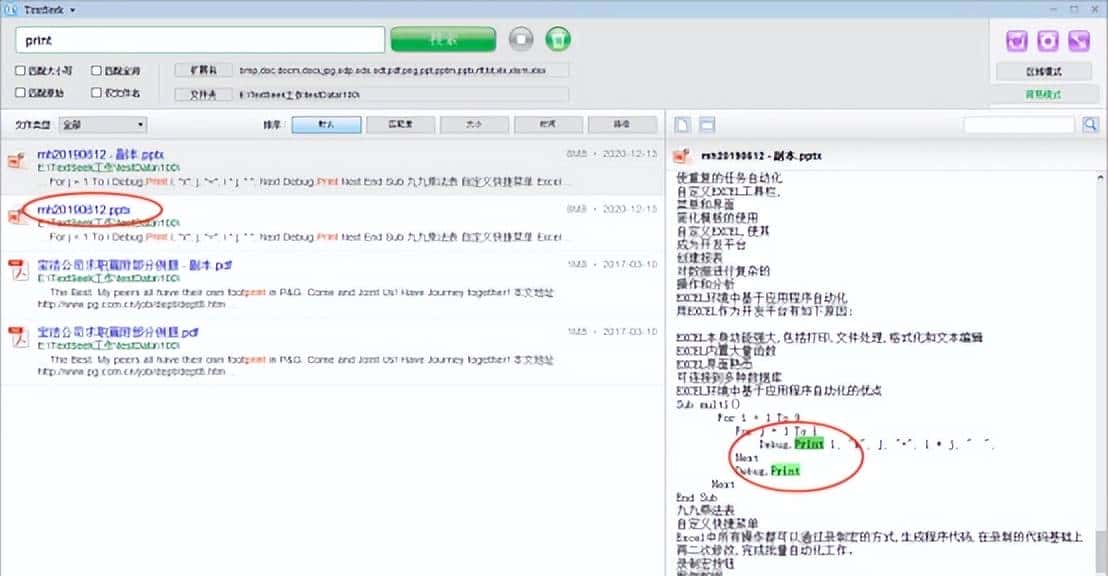Open the TextSeek title-bar dropdown arrow
The image size is (1108, 576).
coord(72,10)
